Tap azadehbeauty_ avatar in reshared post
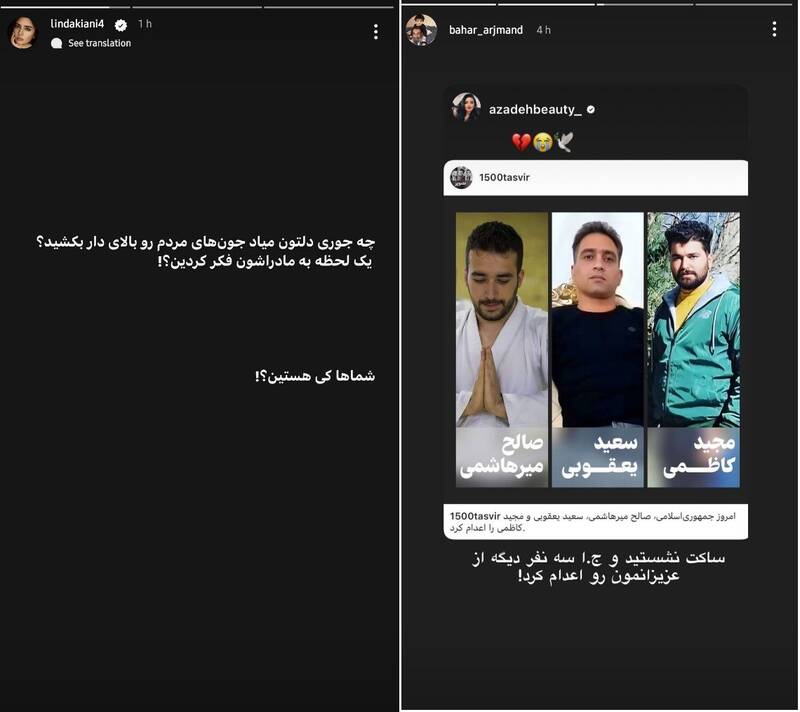The width and height of the screenshot is (800, 712). coord(466,107)
